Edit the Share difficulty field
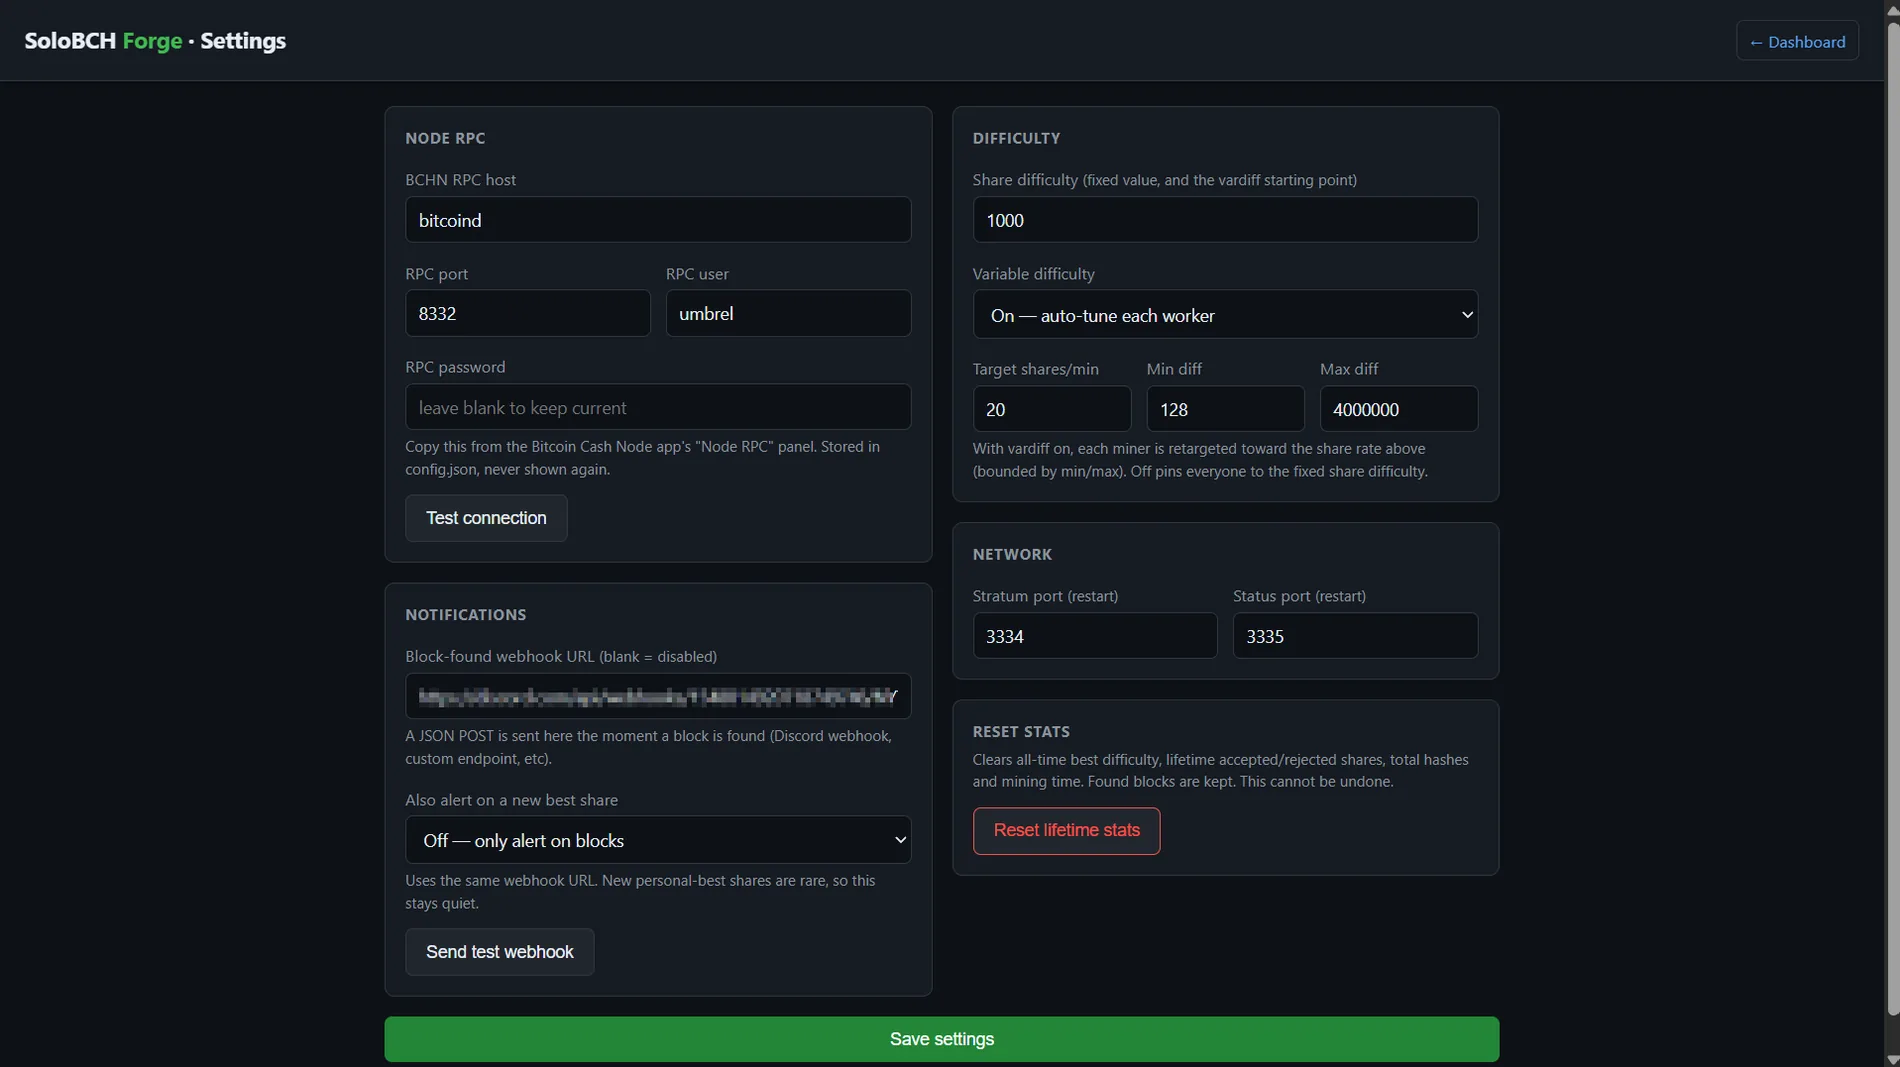 1225,220
